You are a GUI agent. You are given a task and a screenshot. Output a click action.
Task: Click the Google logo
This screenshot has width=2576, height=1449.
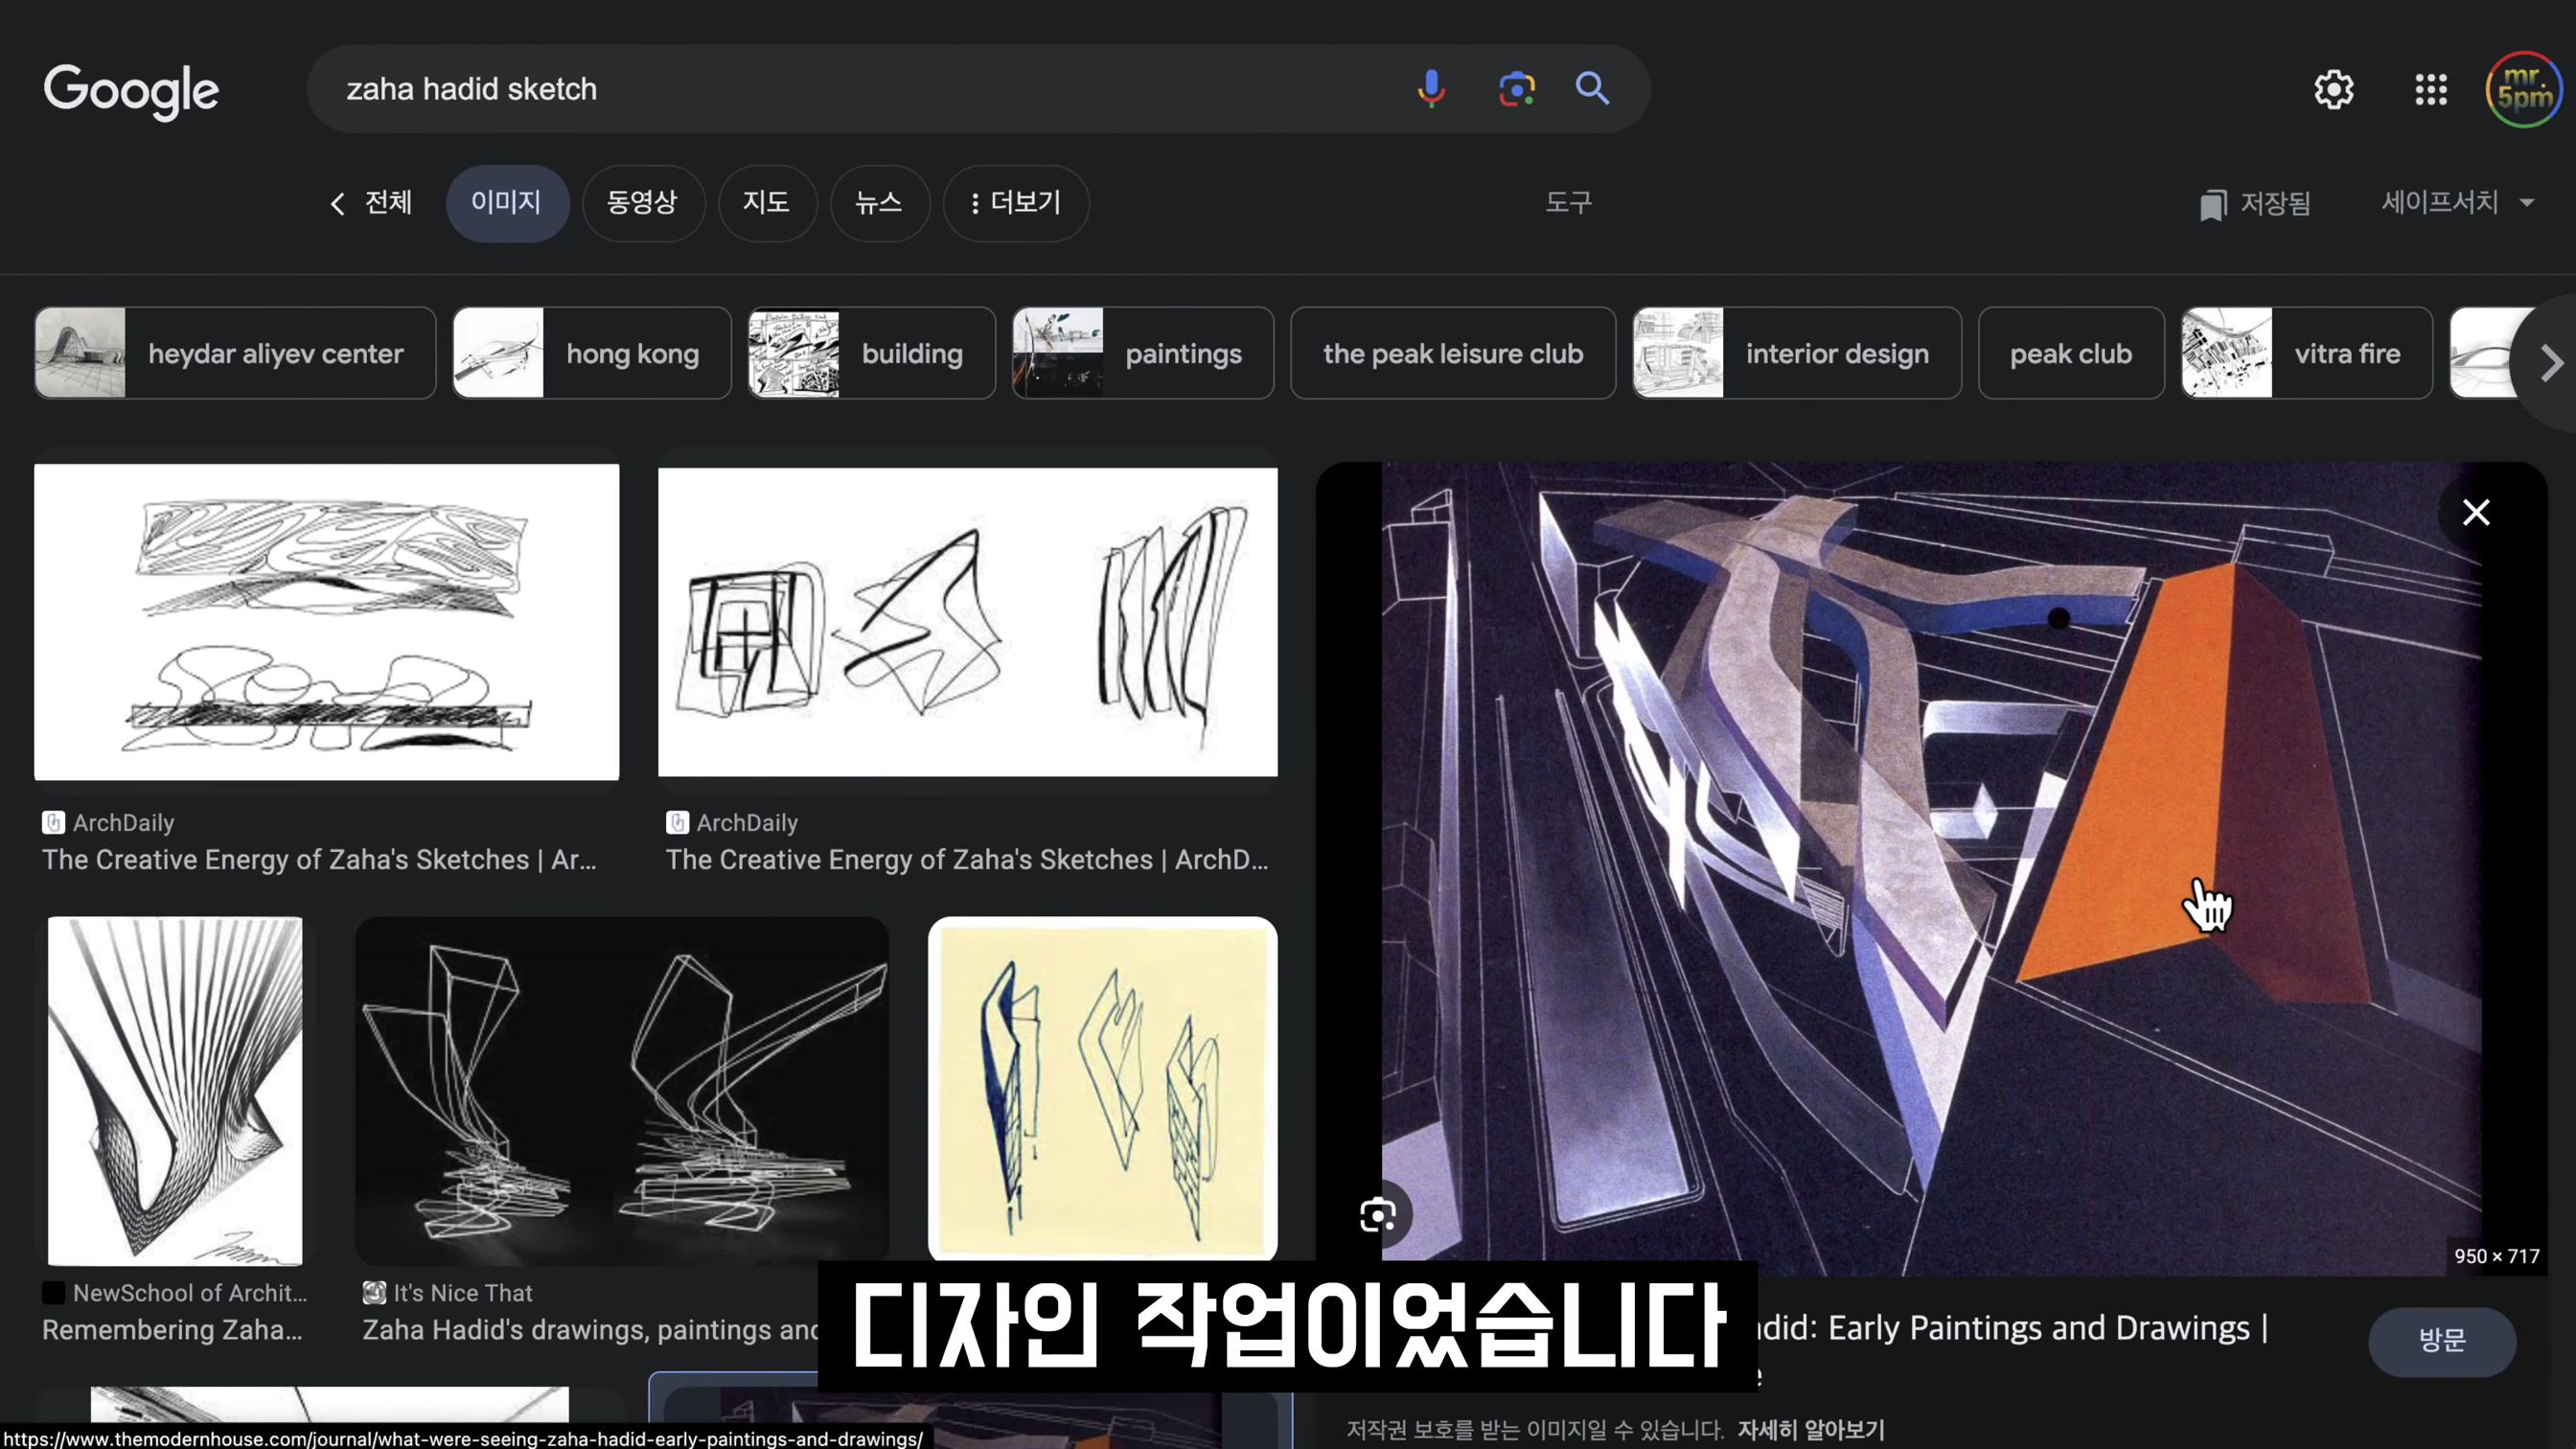coord(131,90)
